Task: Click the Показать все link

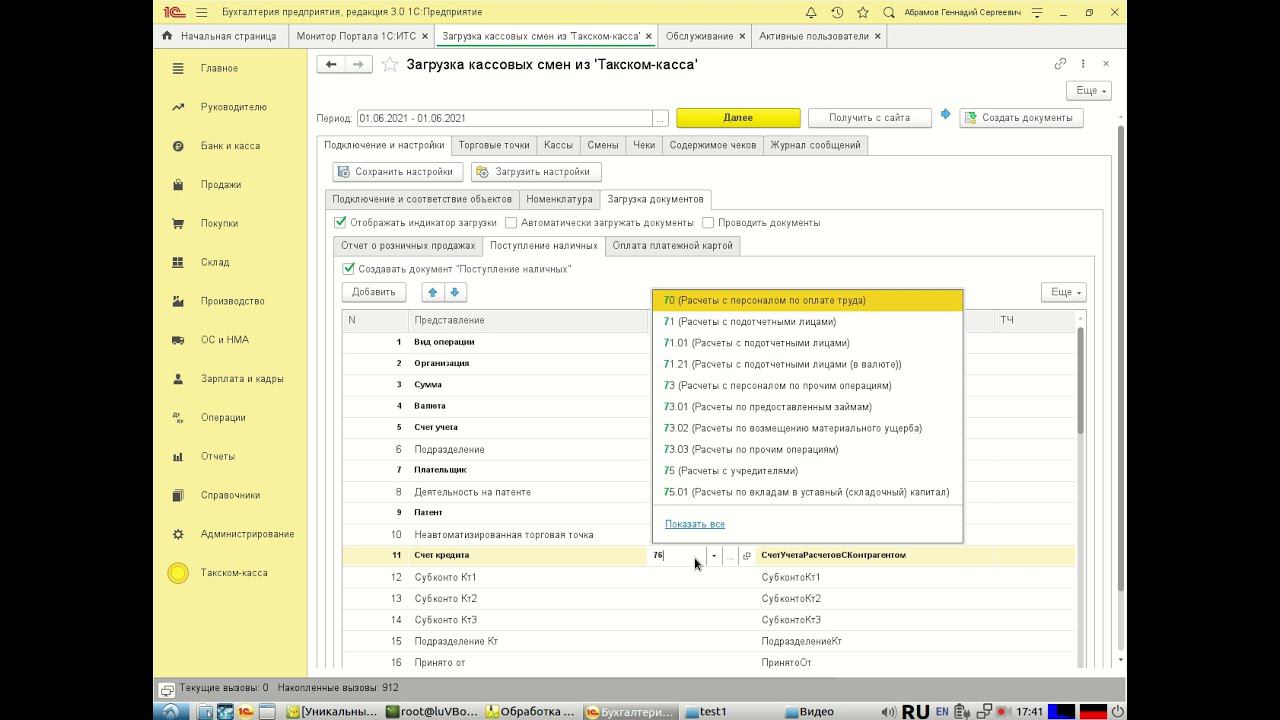Action: point(695,524)
